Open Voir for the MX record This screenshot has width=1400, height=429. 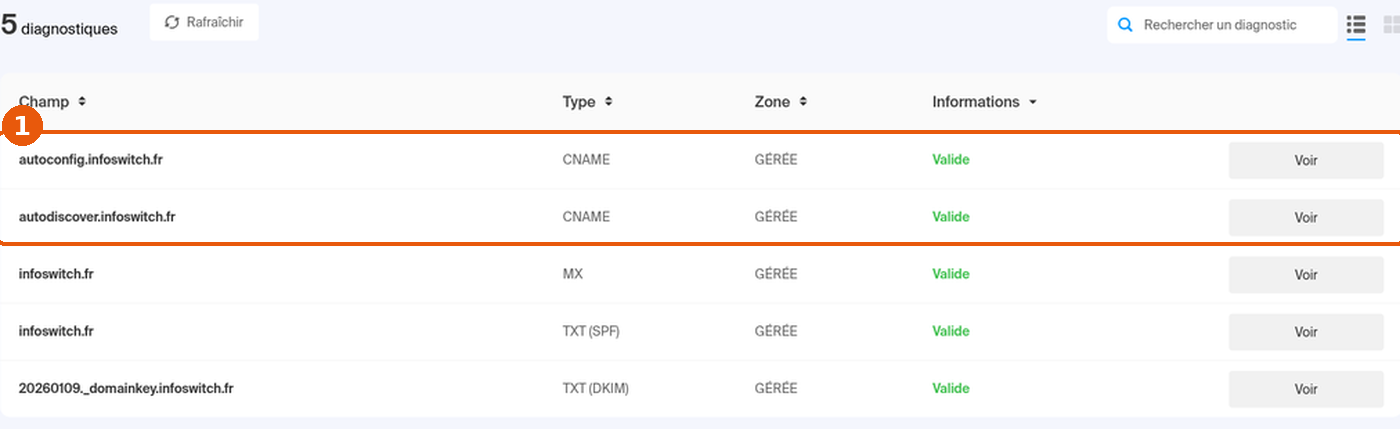click(x=1306, y=274)
